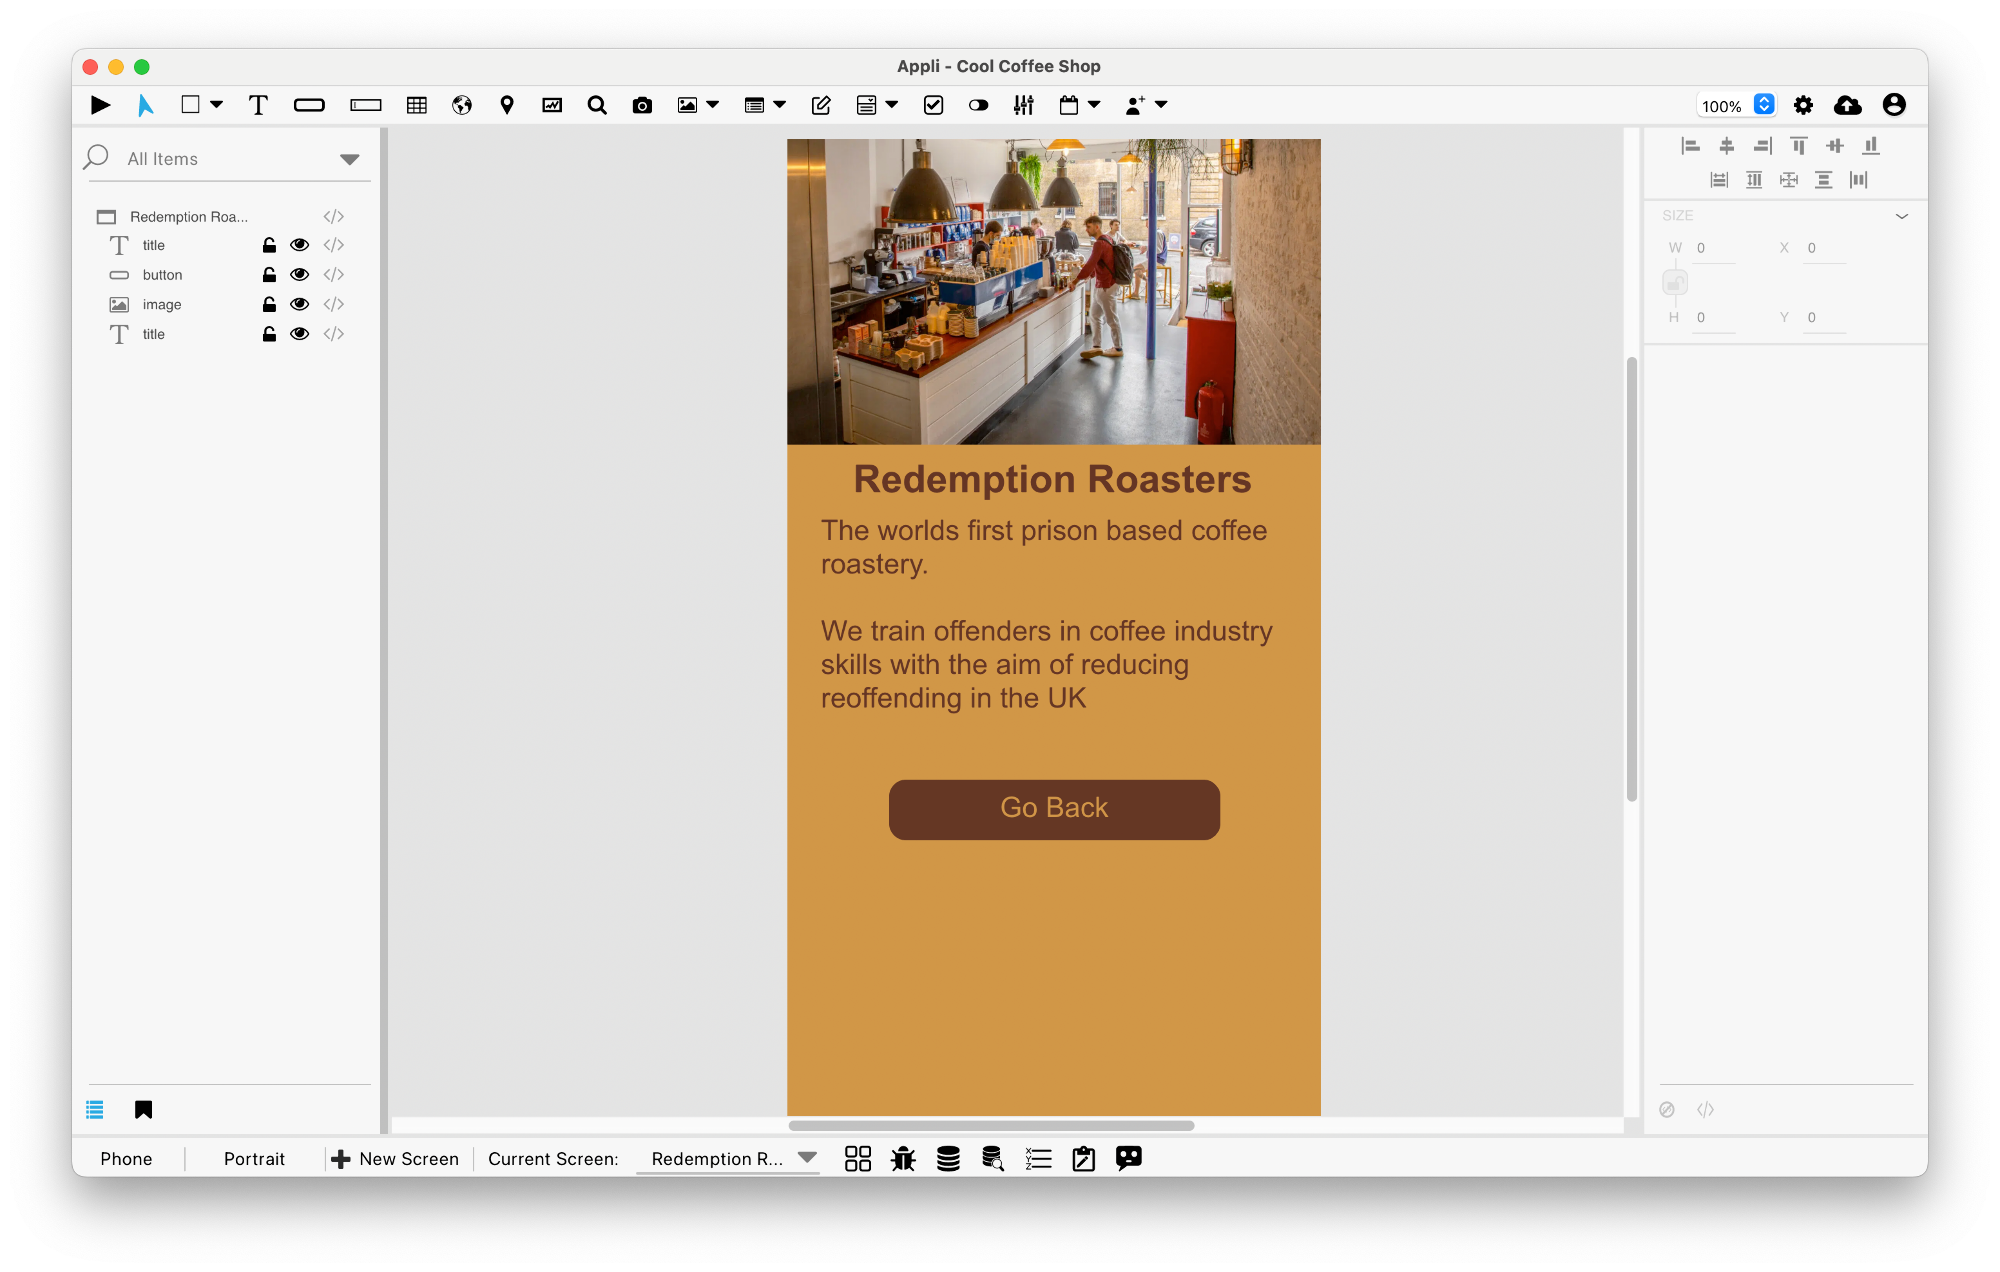
Task: Hide the title layer above button
Action: click(299, 245)
